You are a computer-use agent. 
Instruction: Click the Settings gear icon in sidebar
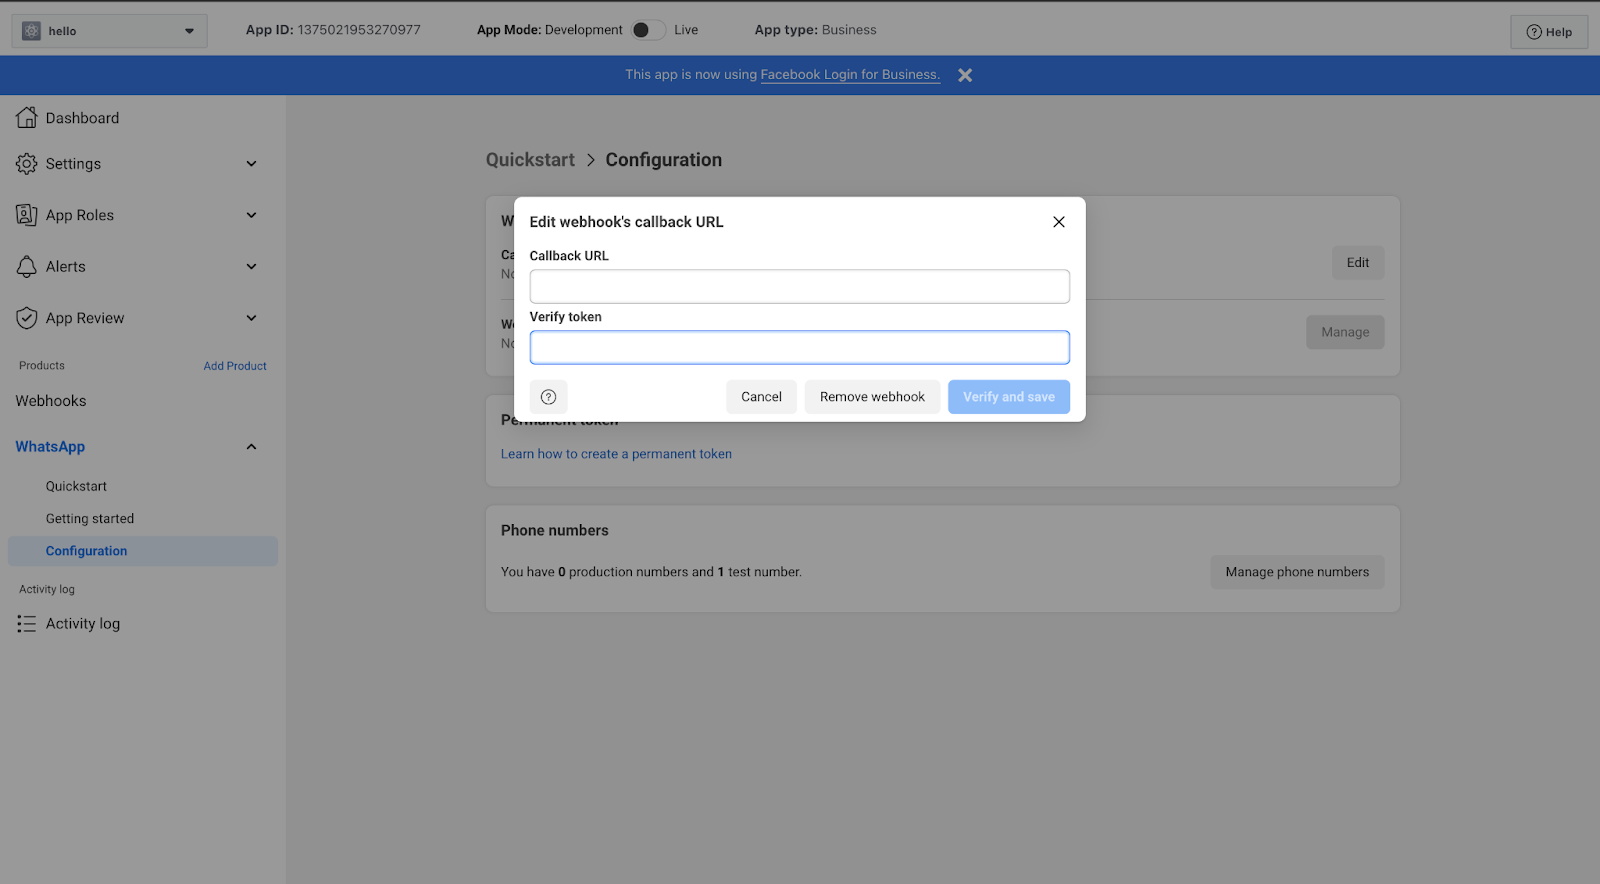pyautogui.click(x=27, y=164)
